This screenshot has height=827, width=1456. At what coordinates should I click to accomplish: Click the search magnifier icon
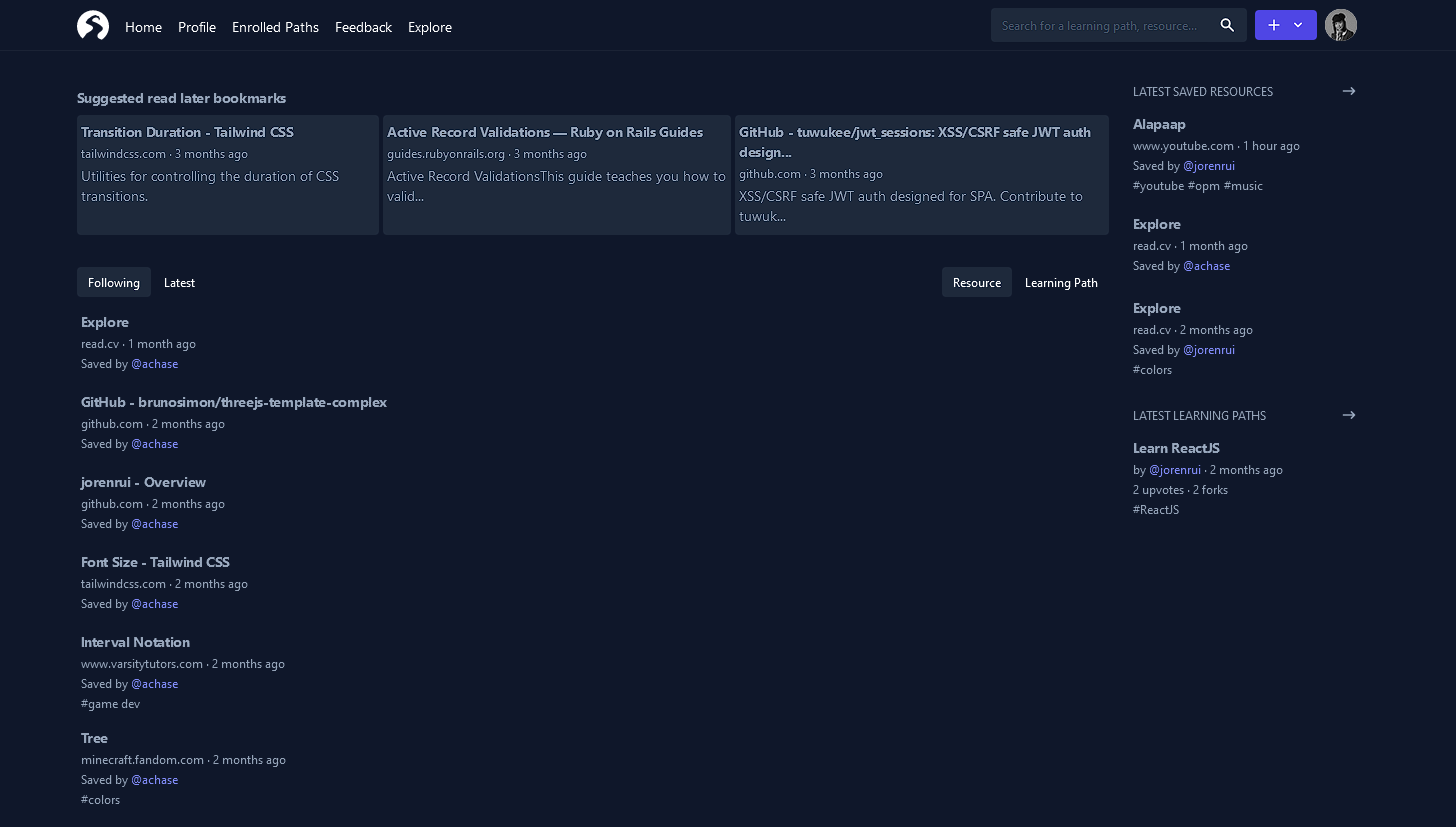(x=1227, y=25)
